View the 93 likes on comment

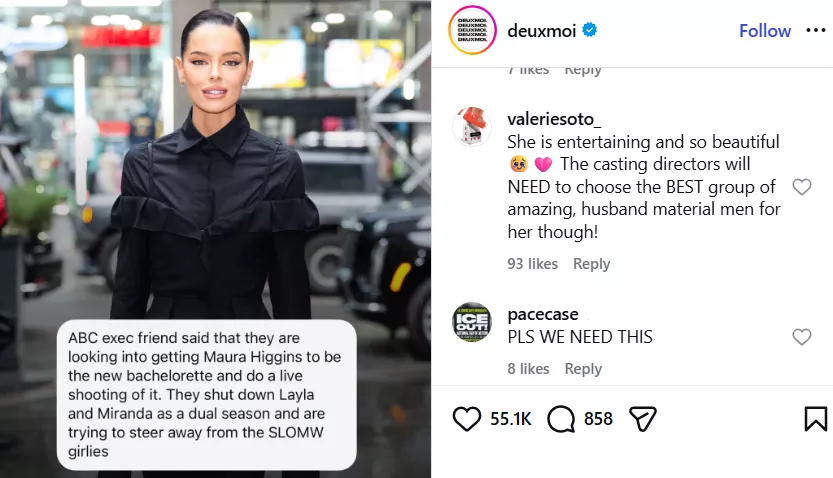pos(532,263)
